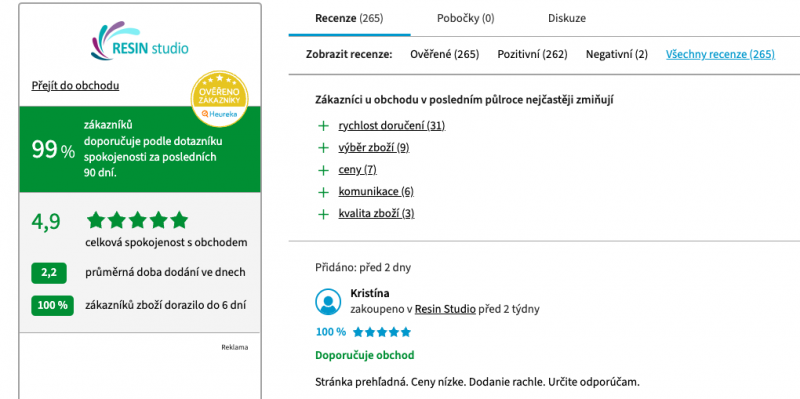Click the reviewer name Kristína
Viewport: 800px width, 399px height.
370,293
